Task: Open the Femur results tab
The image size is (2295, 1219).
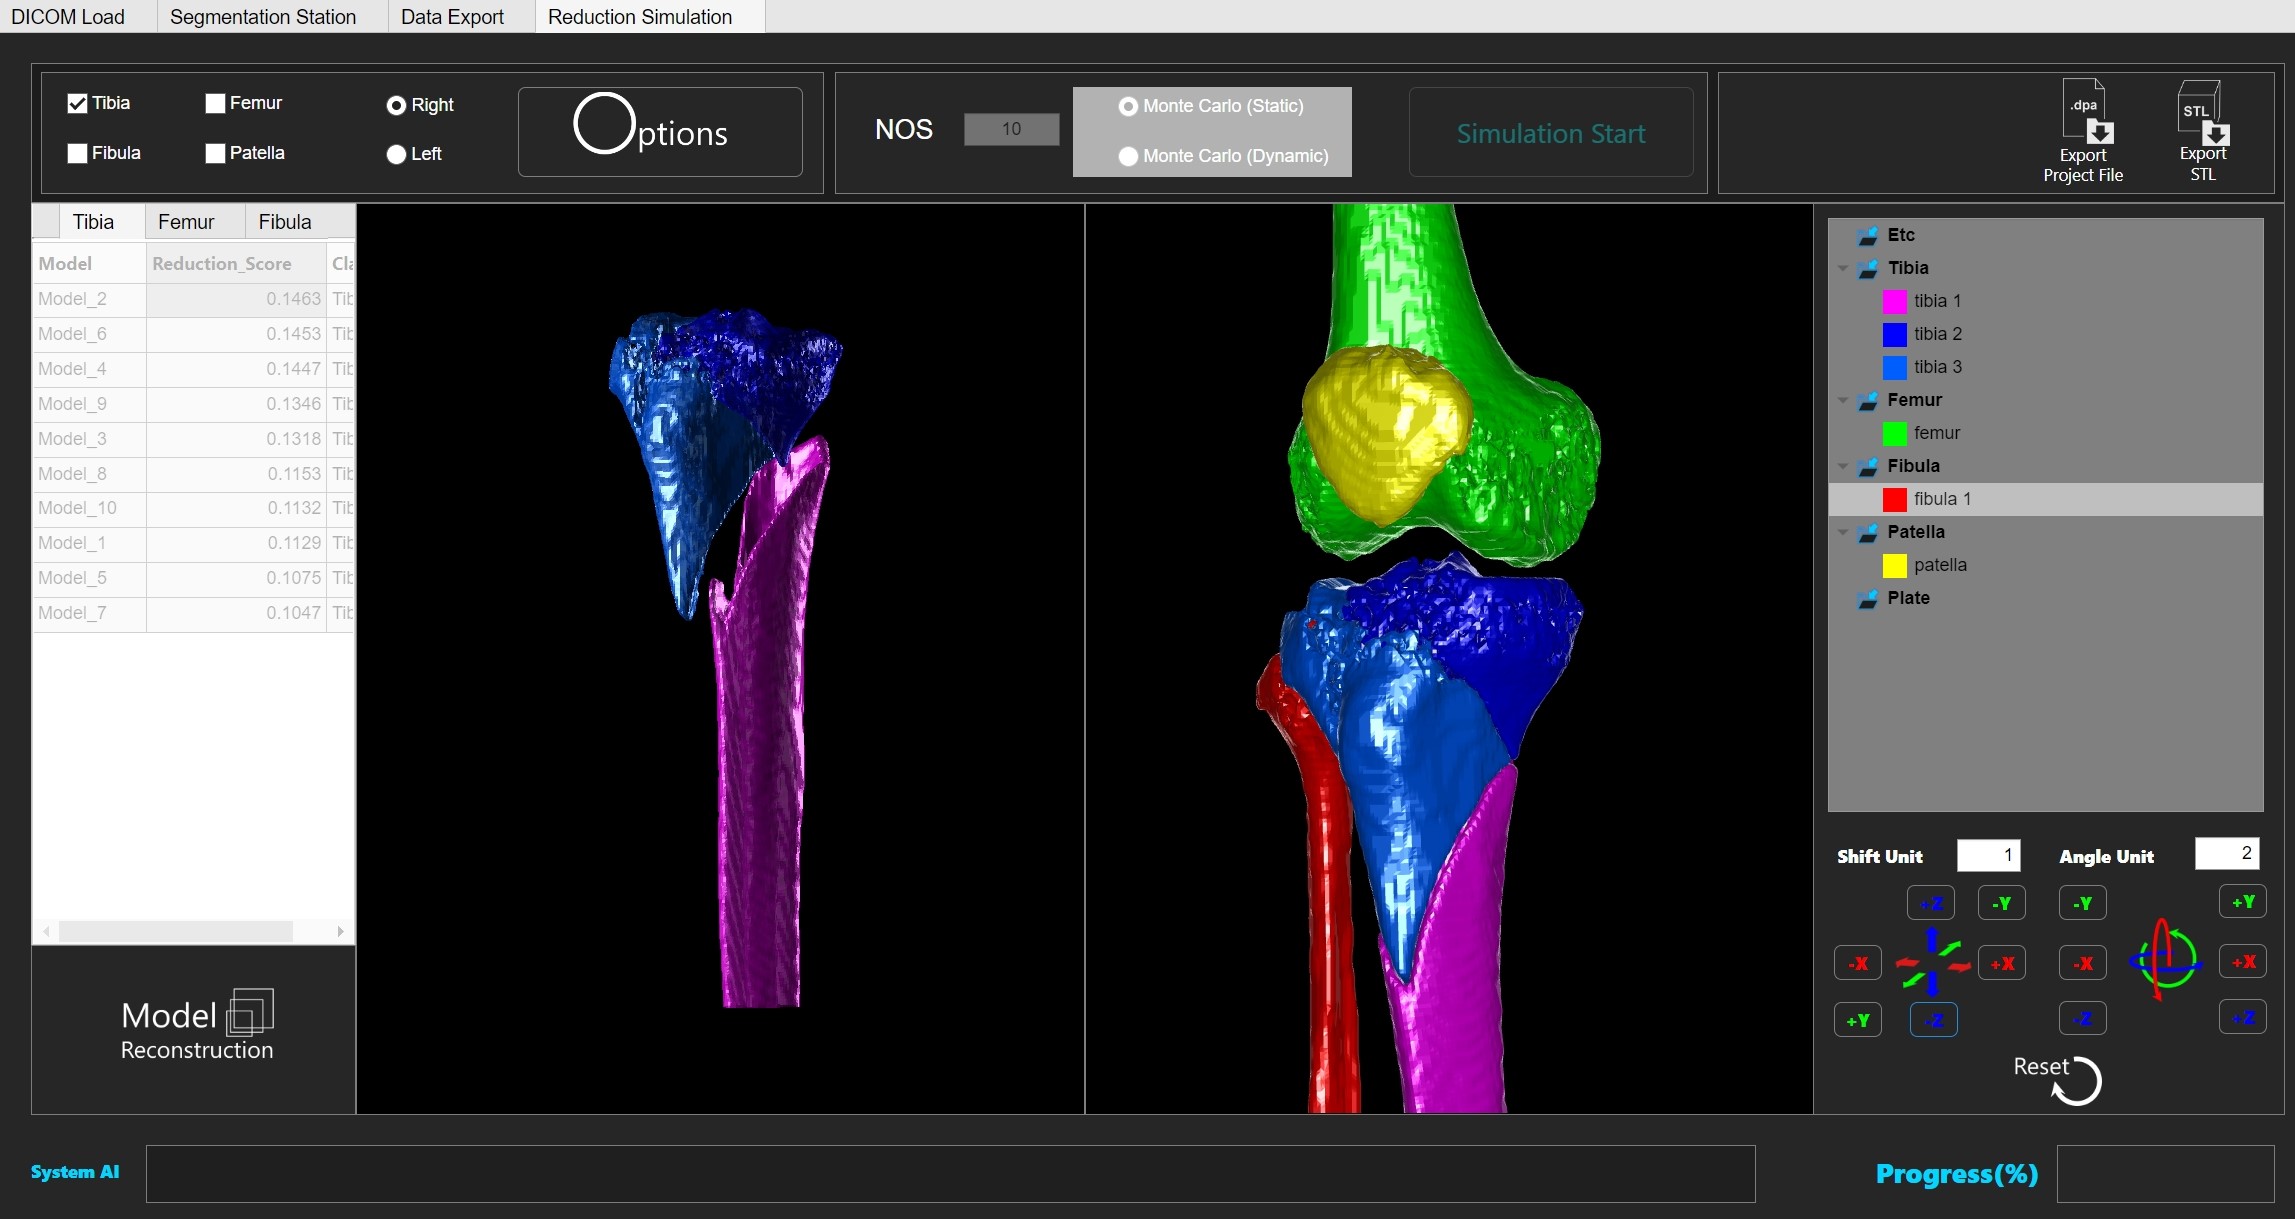Action: pos(186,222)
